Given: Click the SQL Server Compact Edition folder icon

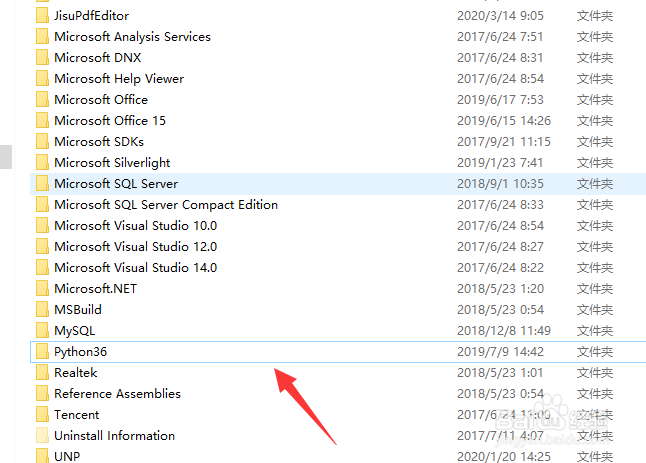Looking at the screenshot, I should [42, 205].
